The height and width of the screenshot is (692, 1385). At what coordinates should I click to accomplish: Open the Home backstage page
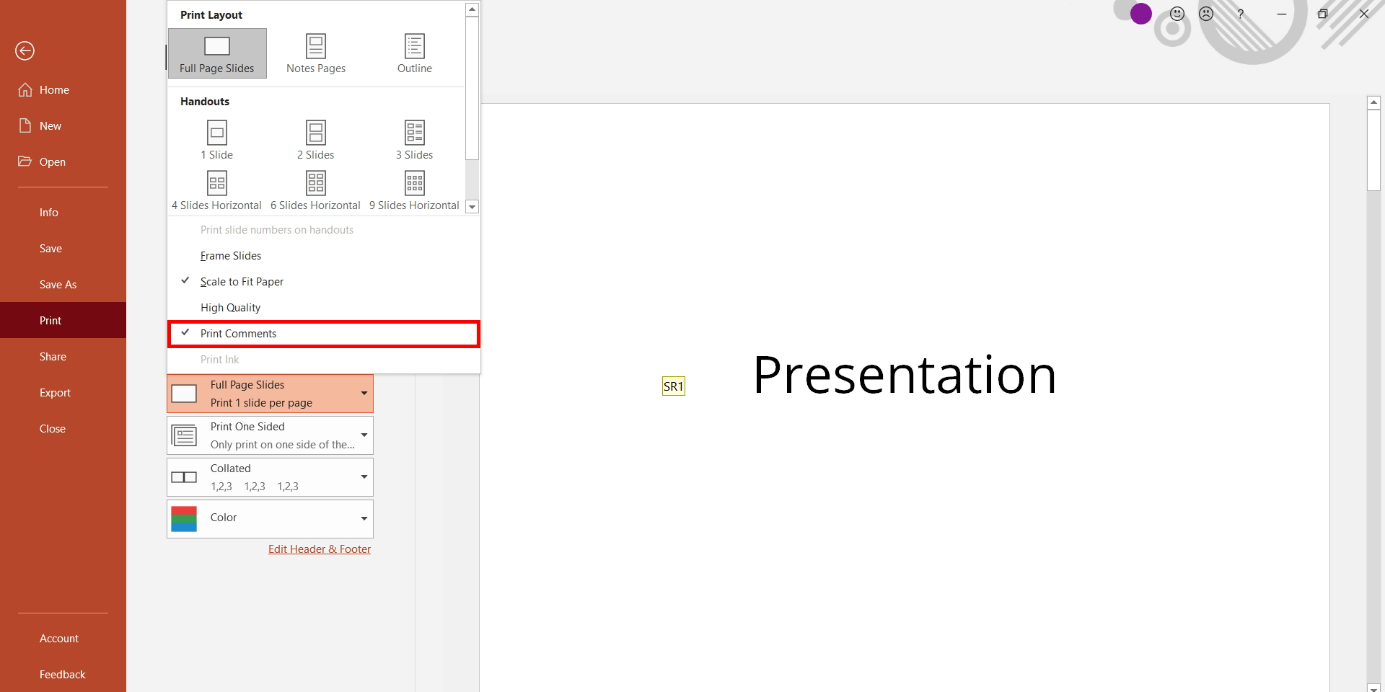pos(63,90)
